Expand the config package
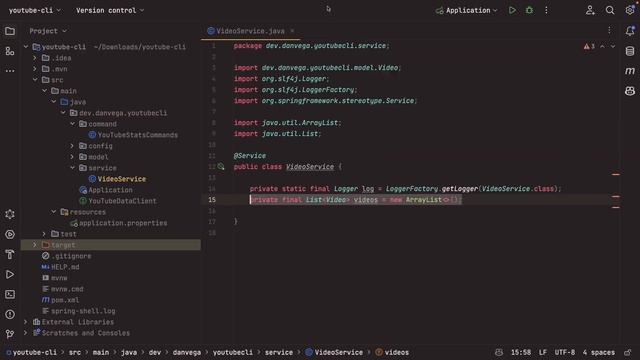 click(72, 146)
